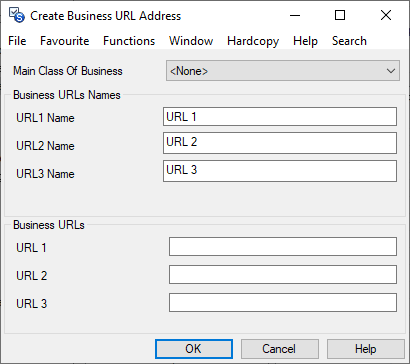The width and height of the screenshot is (410, 364).
Task: Focus the URL 2 address input
Action: [283, 275]
